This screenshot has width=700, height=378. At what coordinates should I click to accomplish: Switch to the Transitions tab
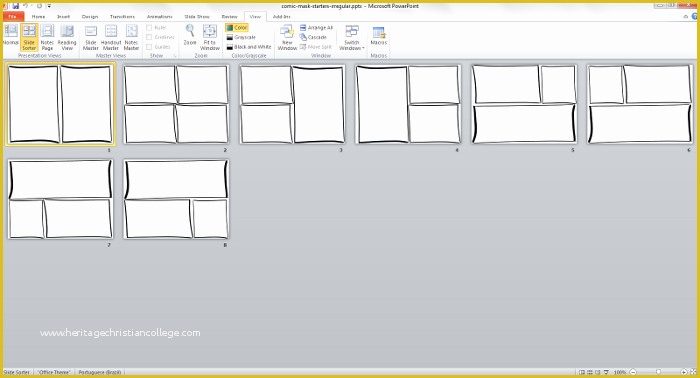[x=122, y=17]
